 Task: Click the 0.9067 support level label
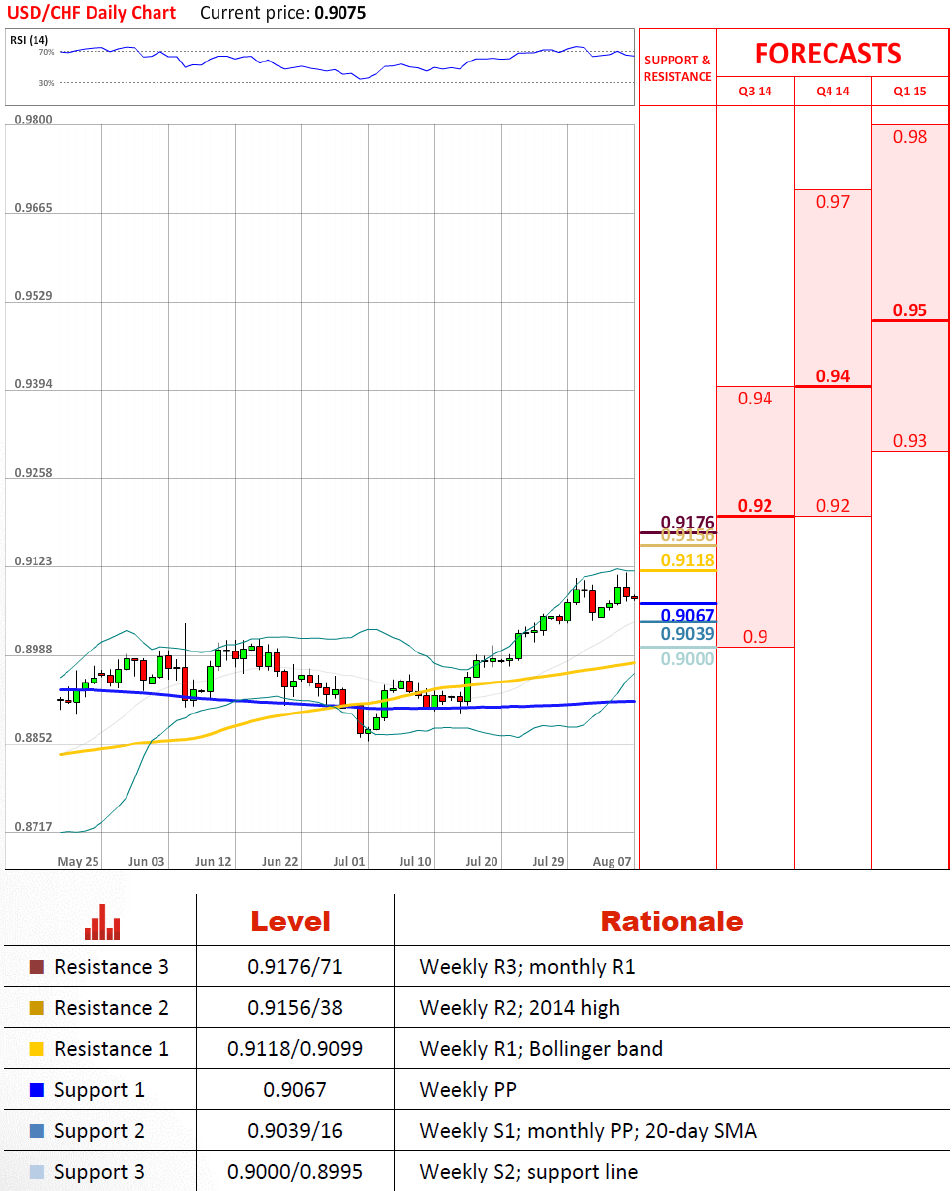[688, 615]
